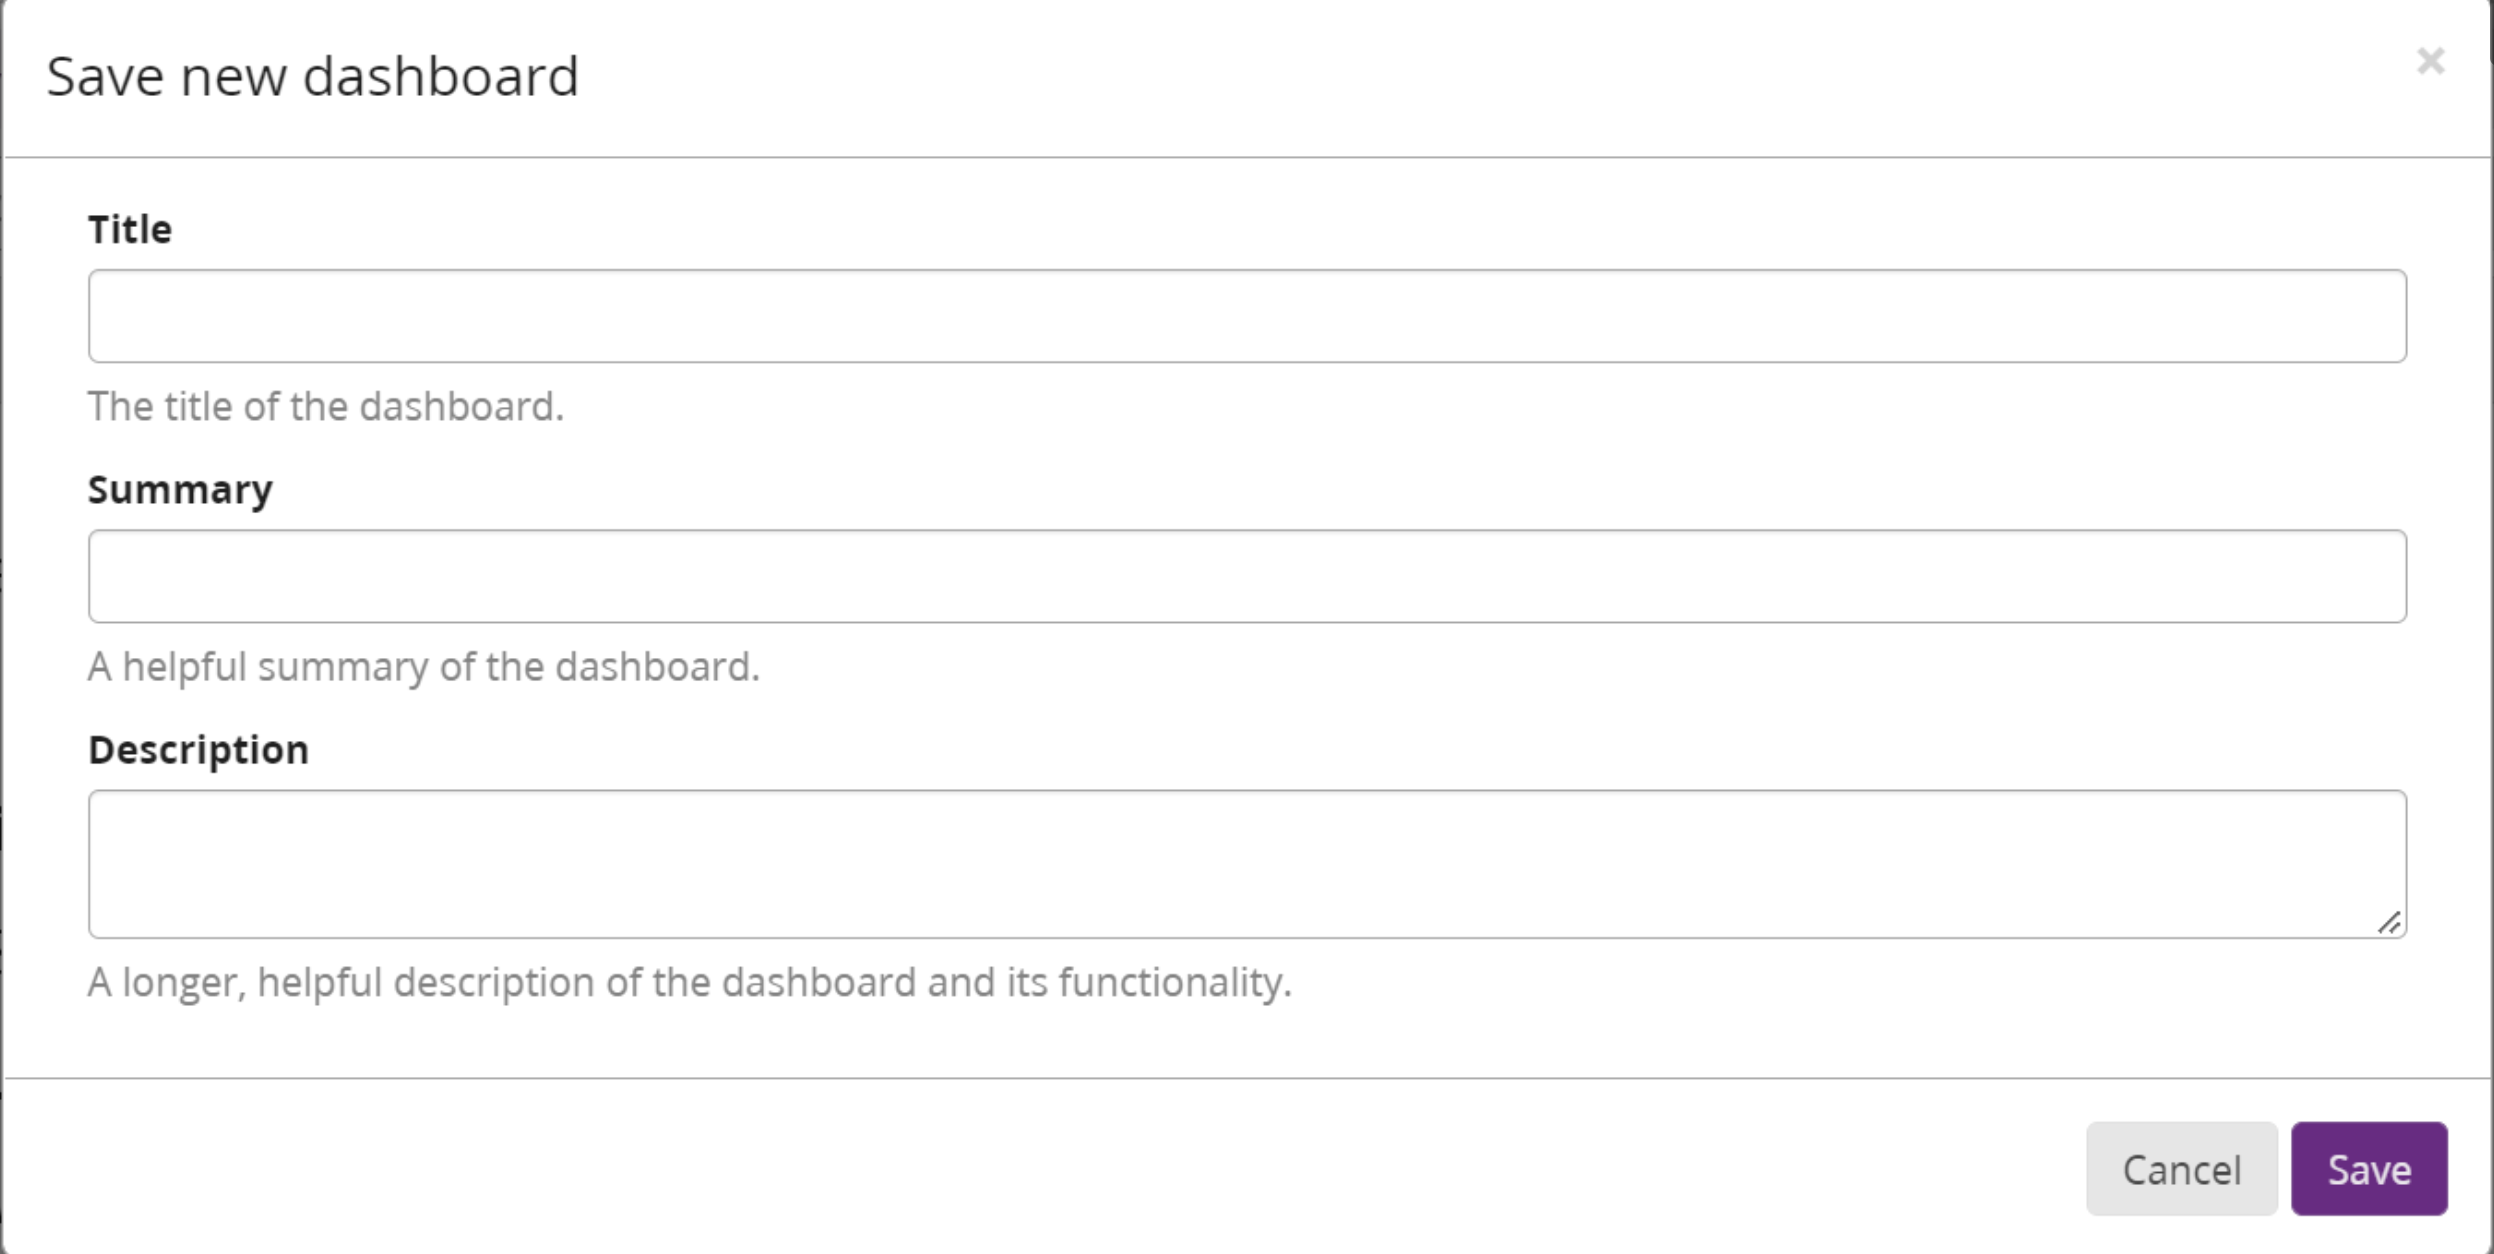
Task: Click the longer helpful description text
Action: pos(690,985)
